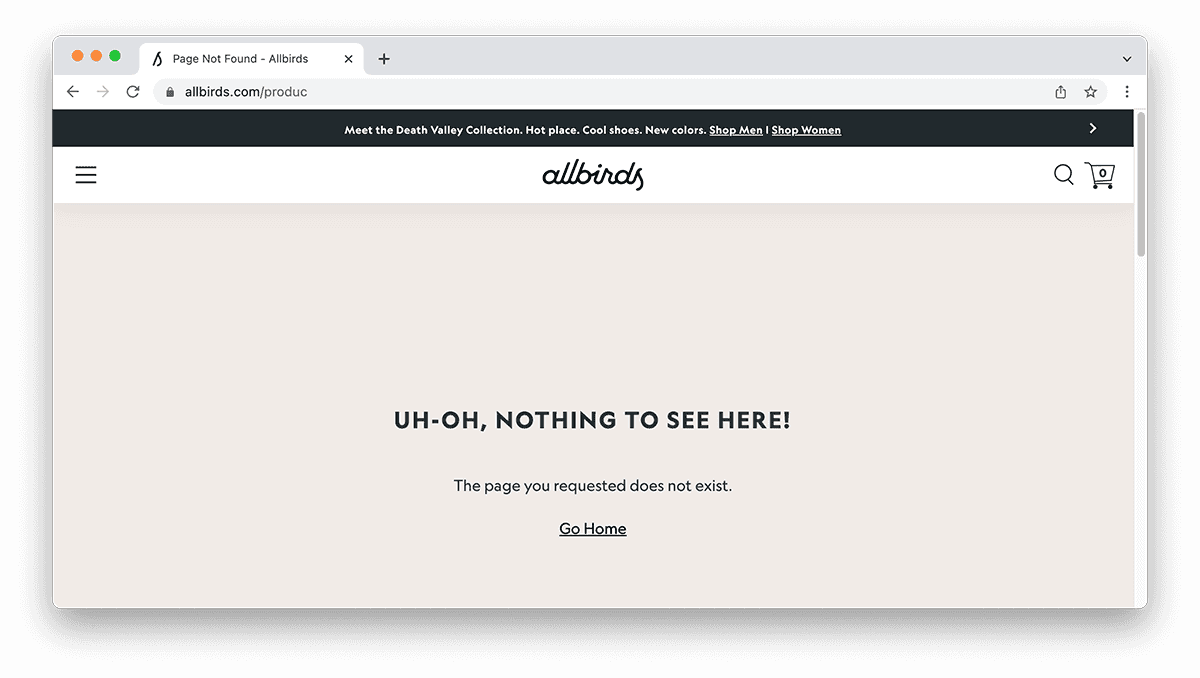Click the Allbirds logo

point(593,175)
